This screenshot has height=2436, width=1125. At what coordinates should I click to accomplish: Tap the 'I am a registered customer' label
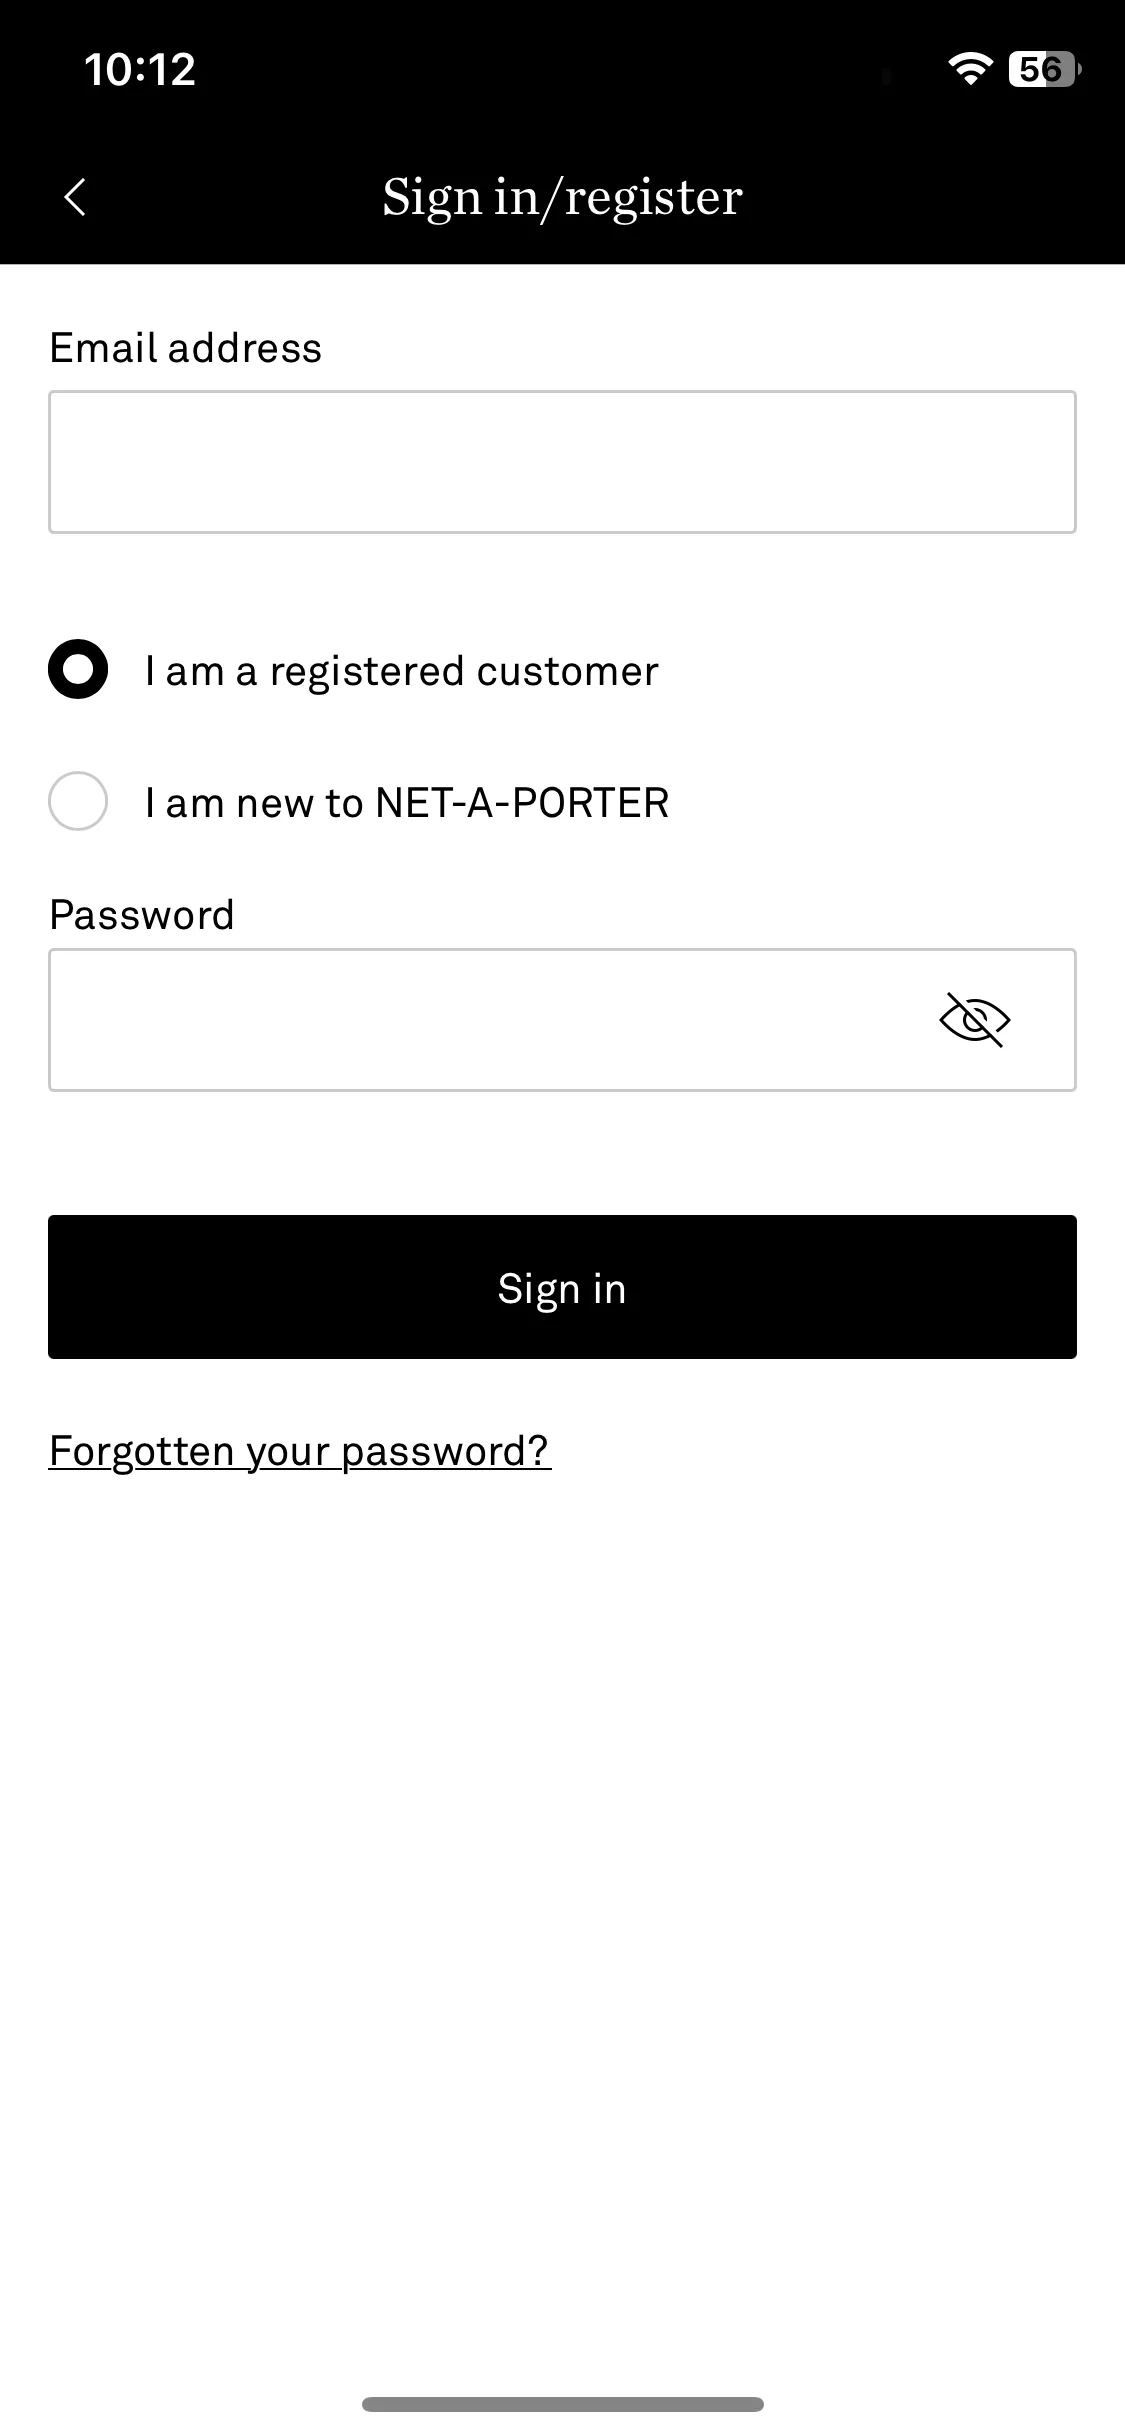coord(402,671)
